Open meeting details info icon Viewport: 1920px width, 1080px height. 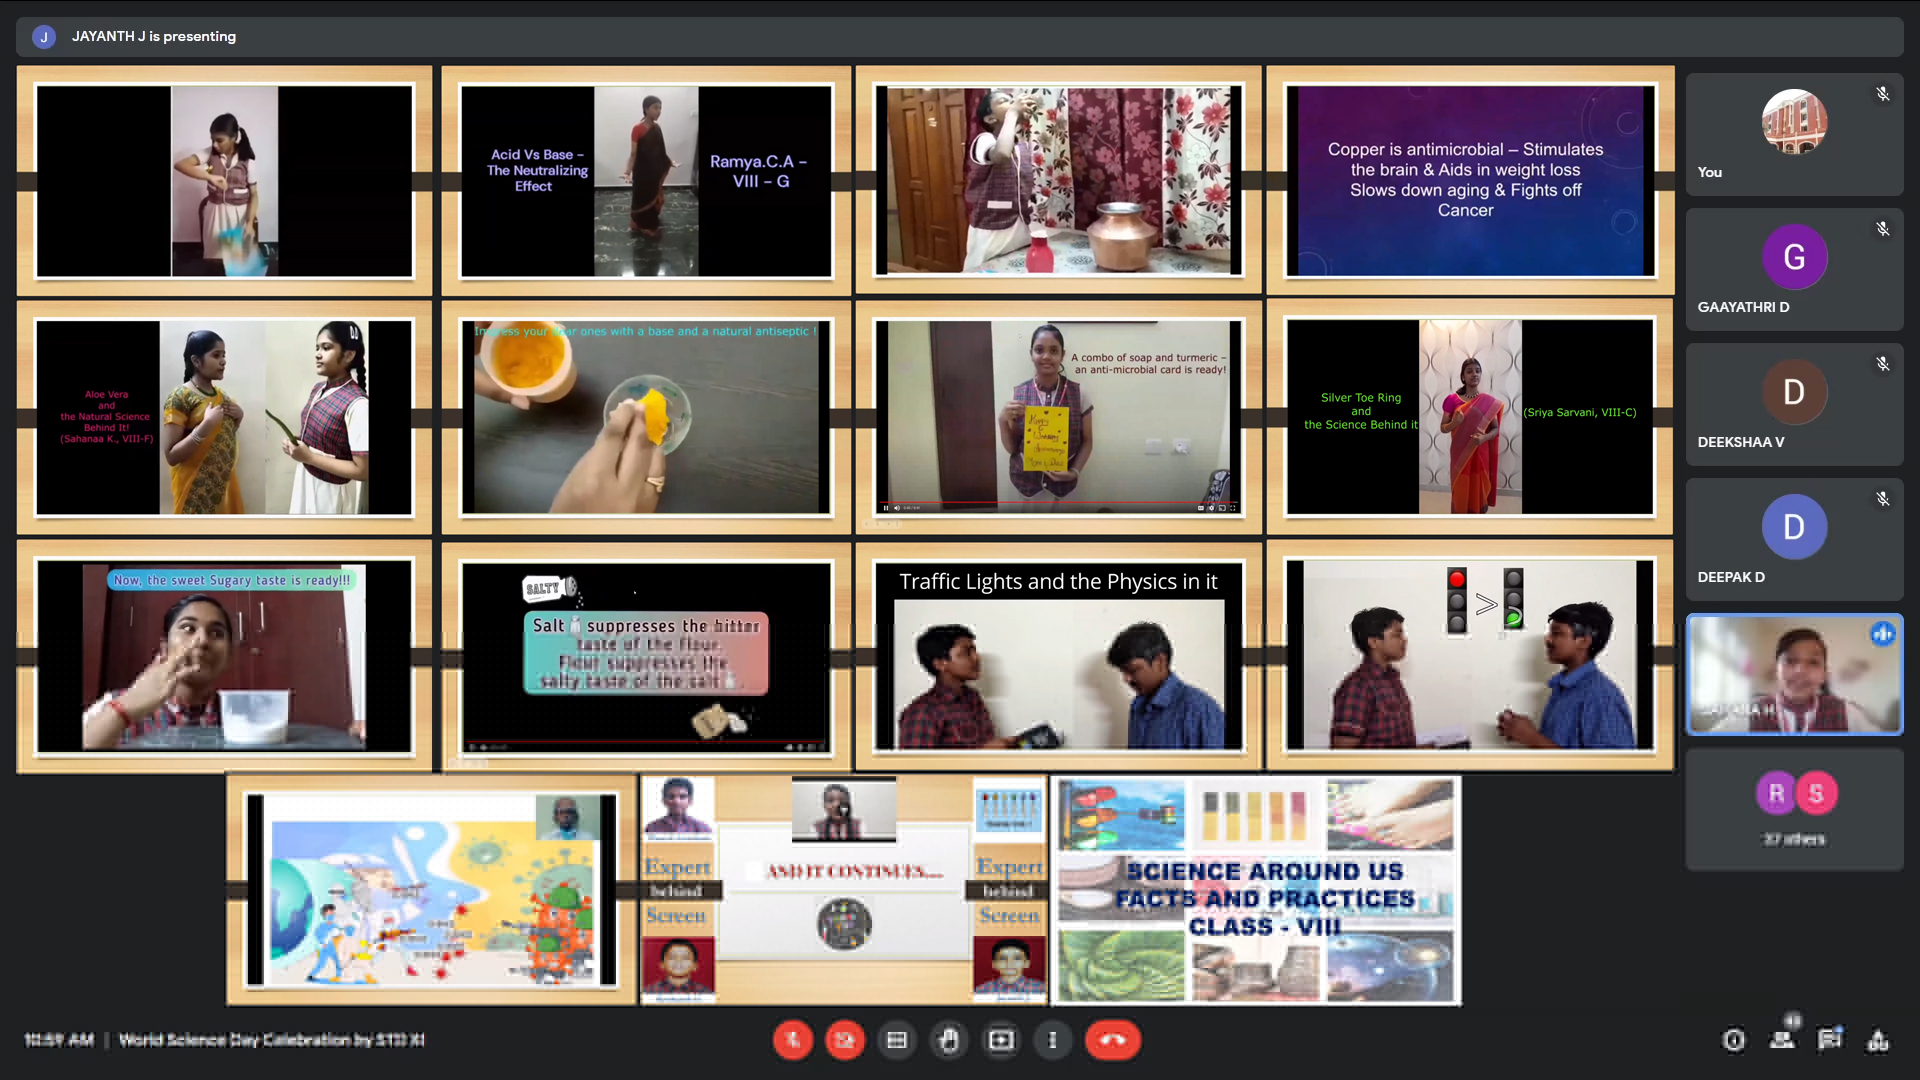(1733, 1040)
